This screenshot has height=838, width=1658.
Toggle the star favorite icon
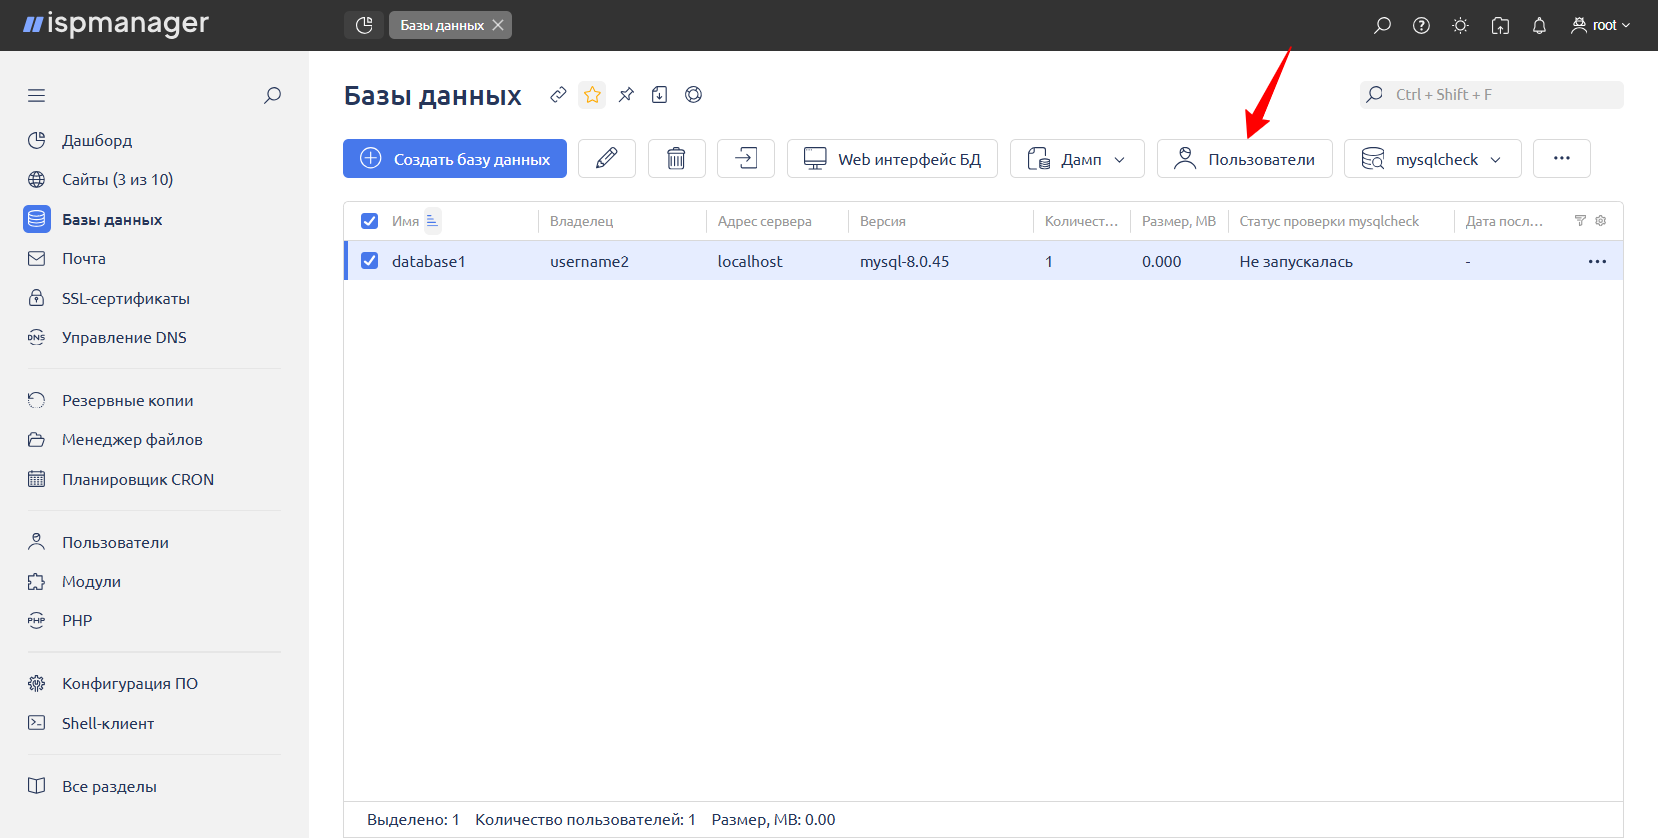[x=592, y=95]
